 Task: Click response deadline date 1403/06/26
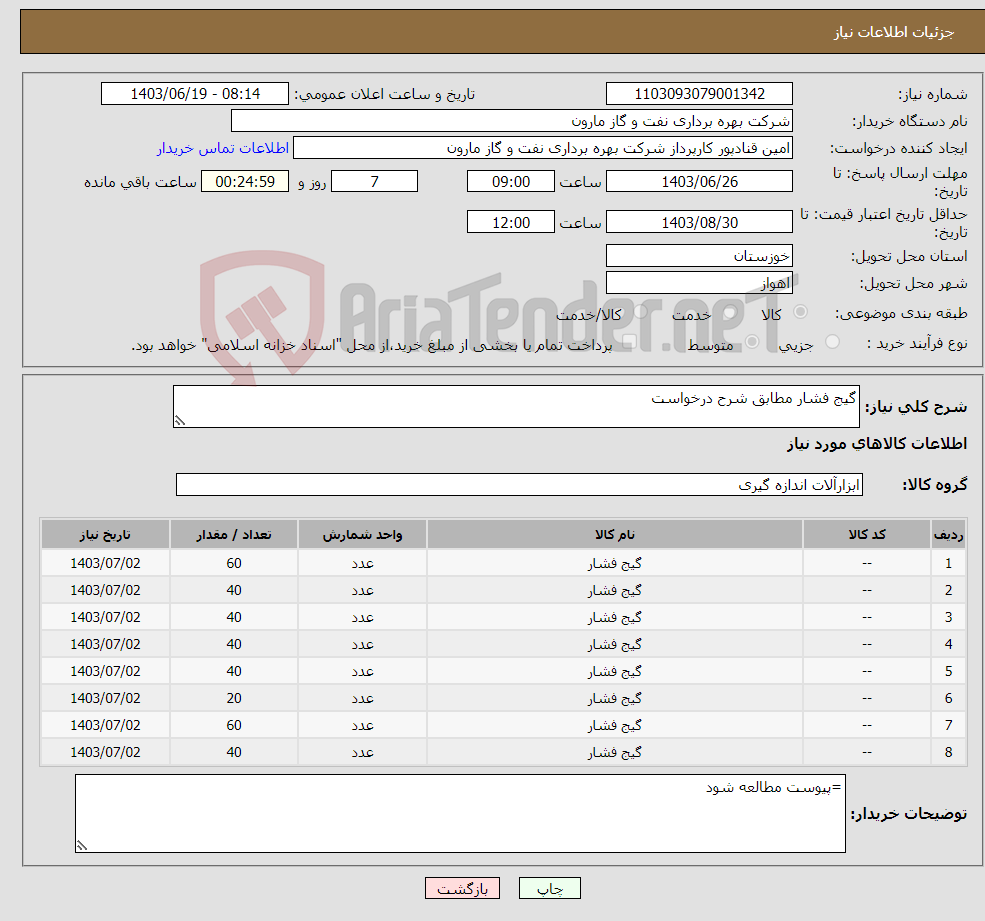699,182
